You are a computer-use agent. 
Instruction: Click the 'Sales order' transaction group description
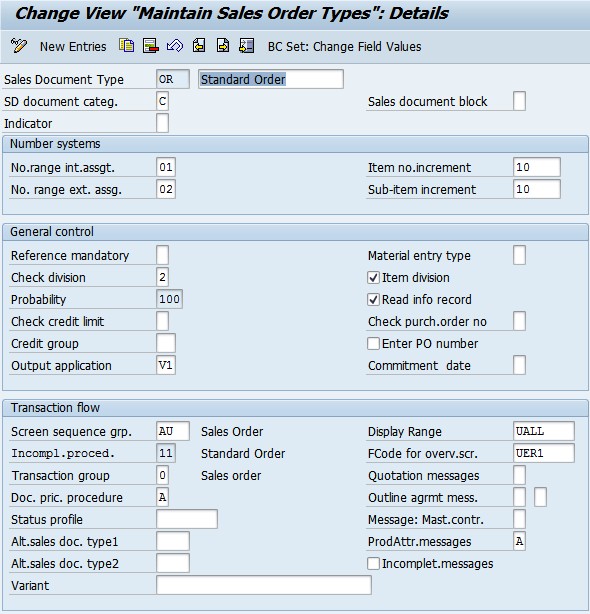[x=231, y=475]
